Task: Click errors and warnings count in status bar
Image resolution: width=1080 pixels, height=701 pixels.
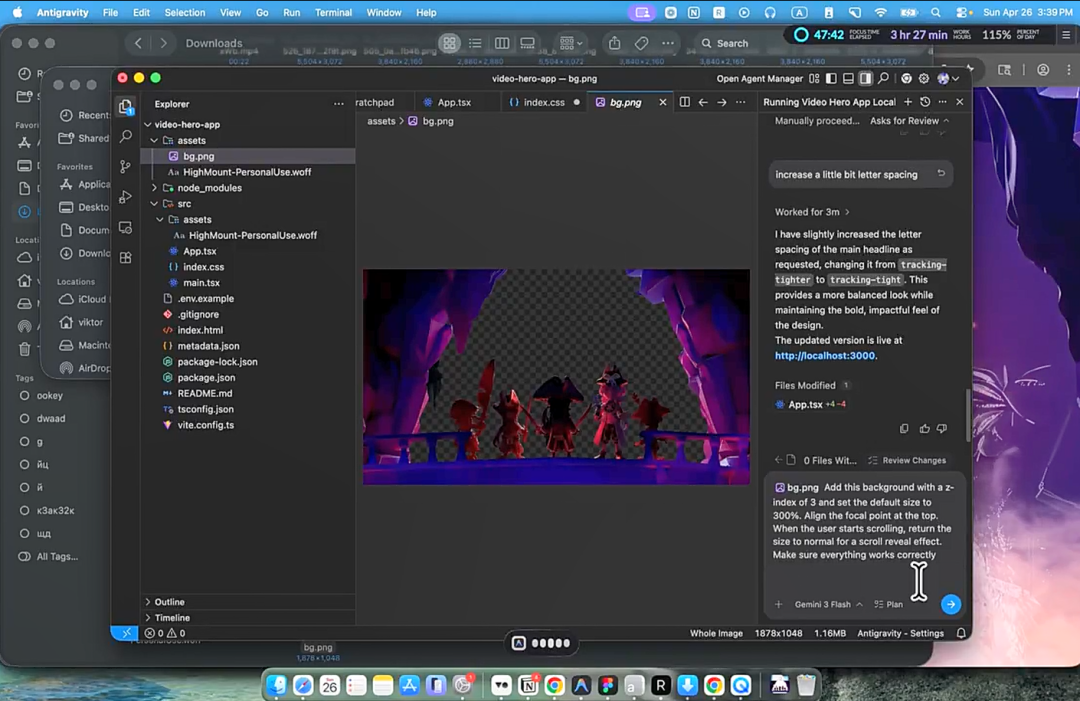Action: (165, 633)
